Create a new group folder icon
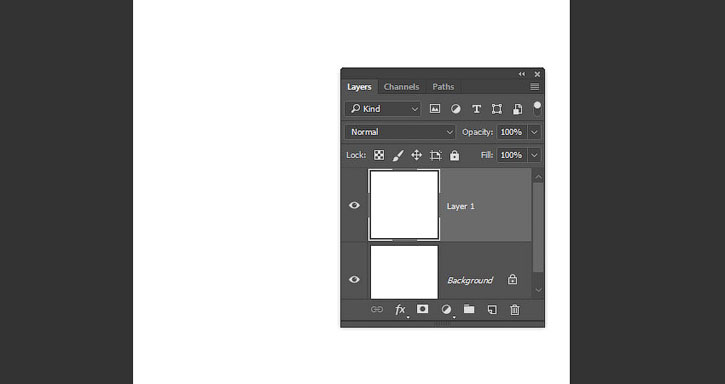This screenshot has width=725, height=384. tap(469, 309)
